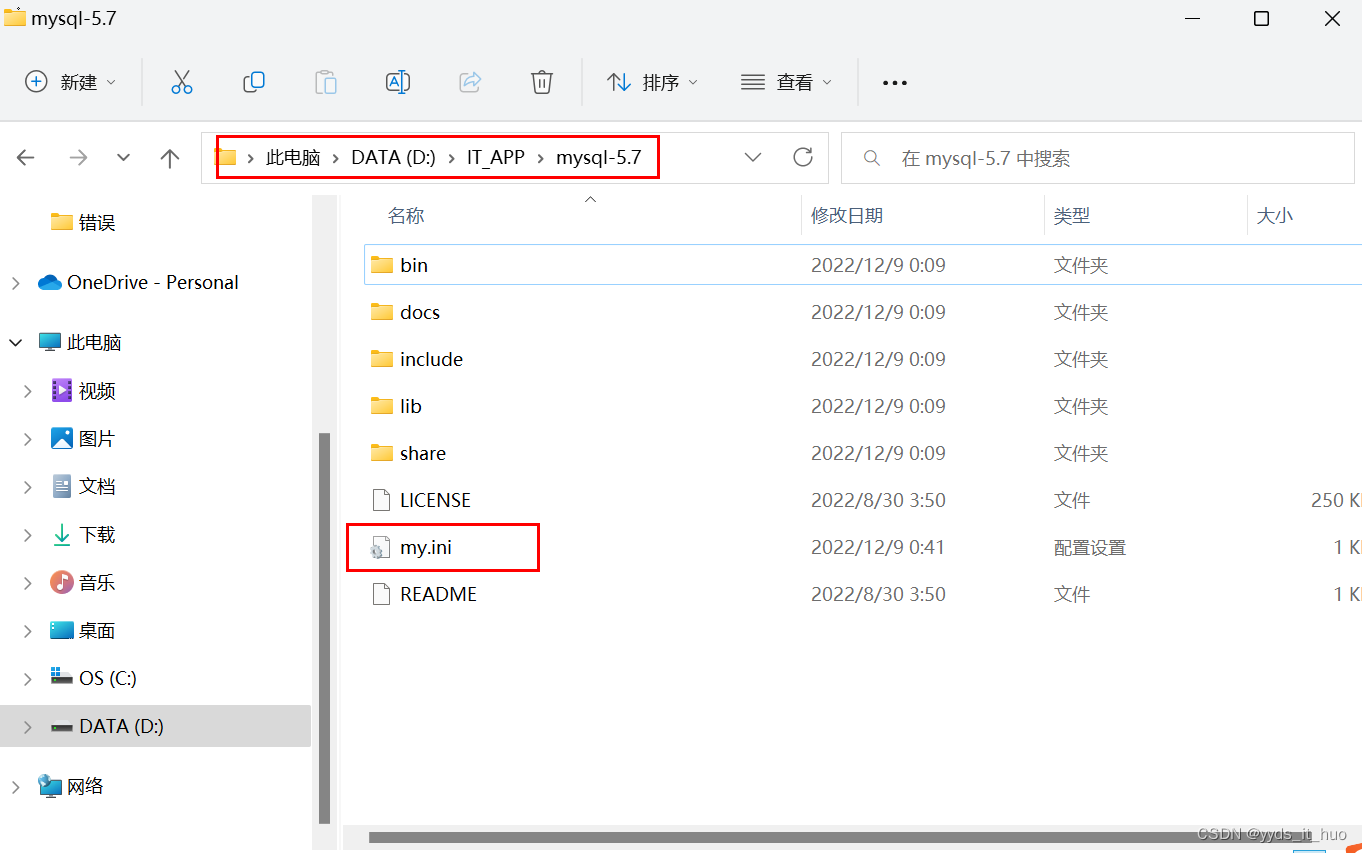Click the OneDrive cloud icon
This screenshot has width=1362, height=853.
tap(50, 283)
